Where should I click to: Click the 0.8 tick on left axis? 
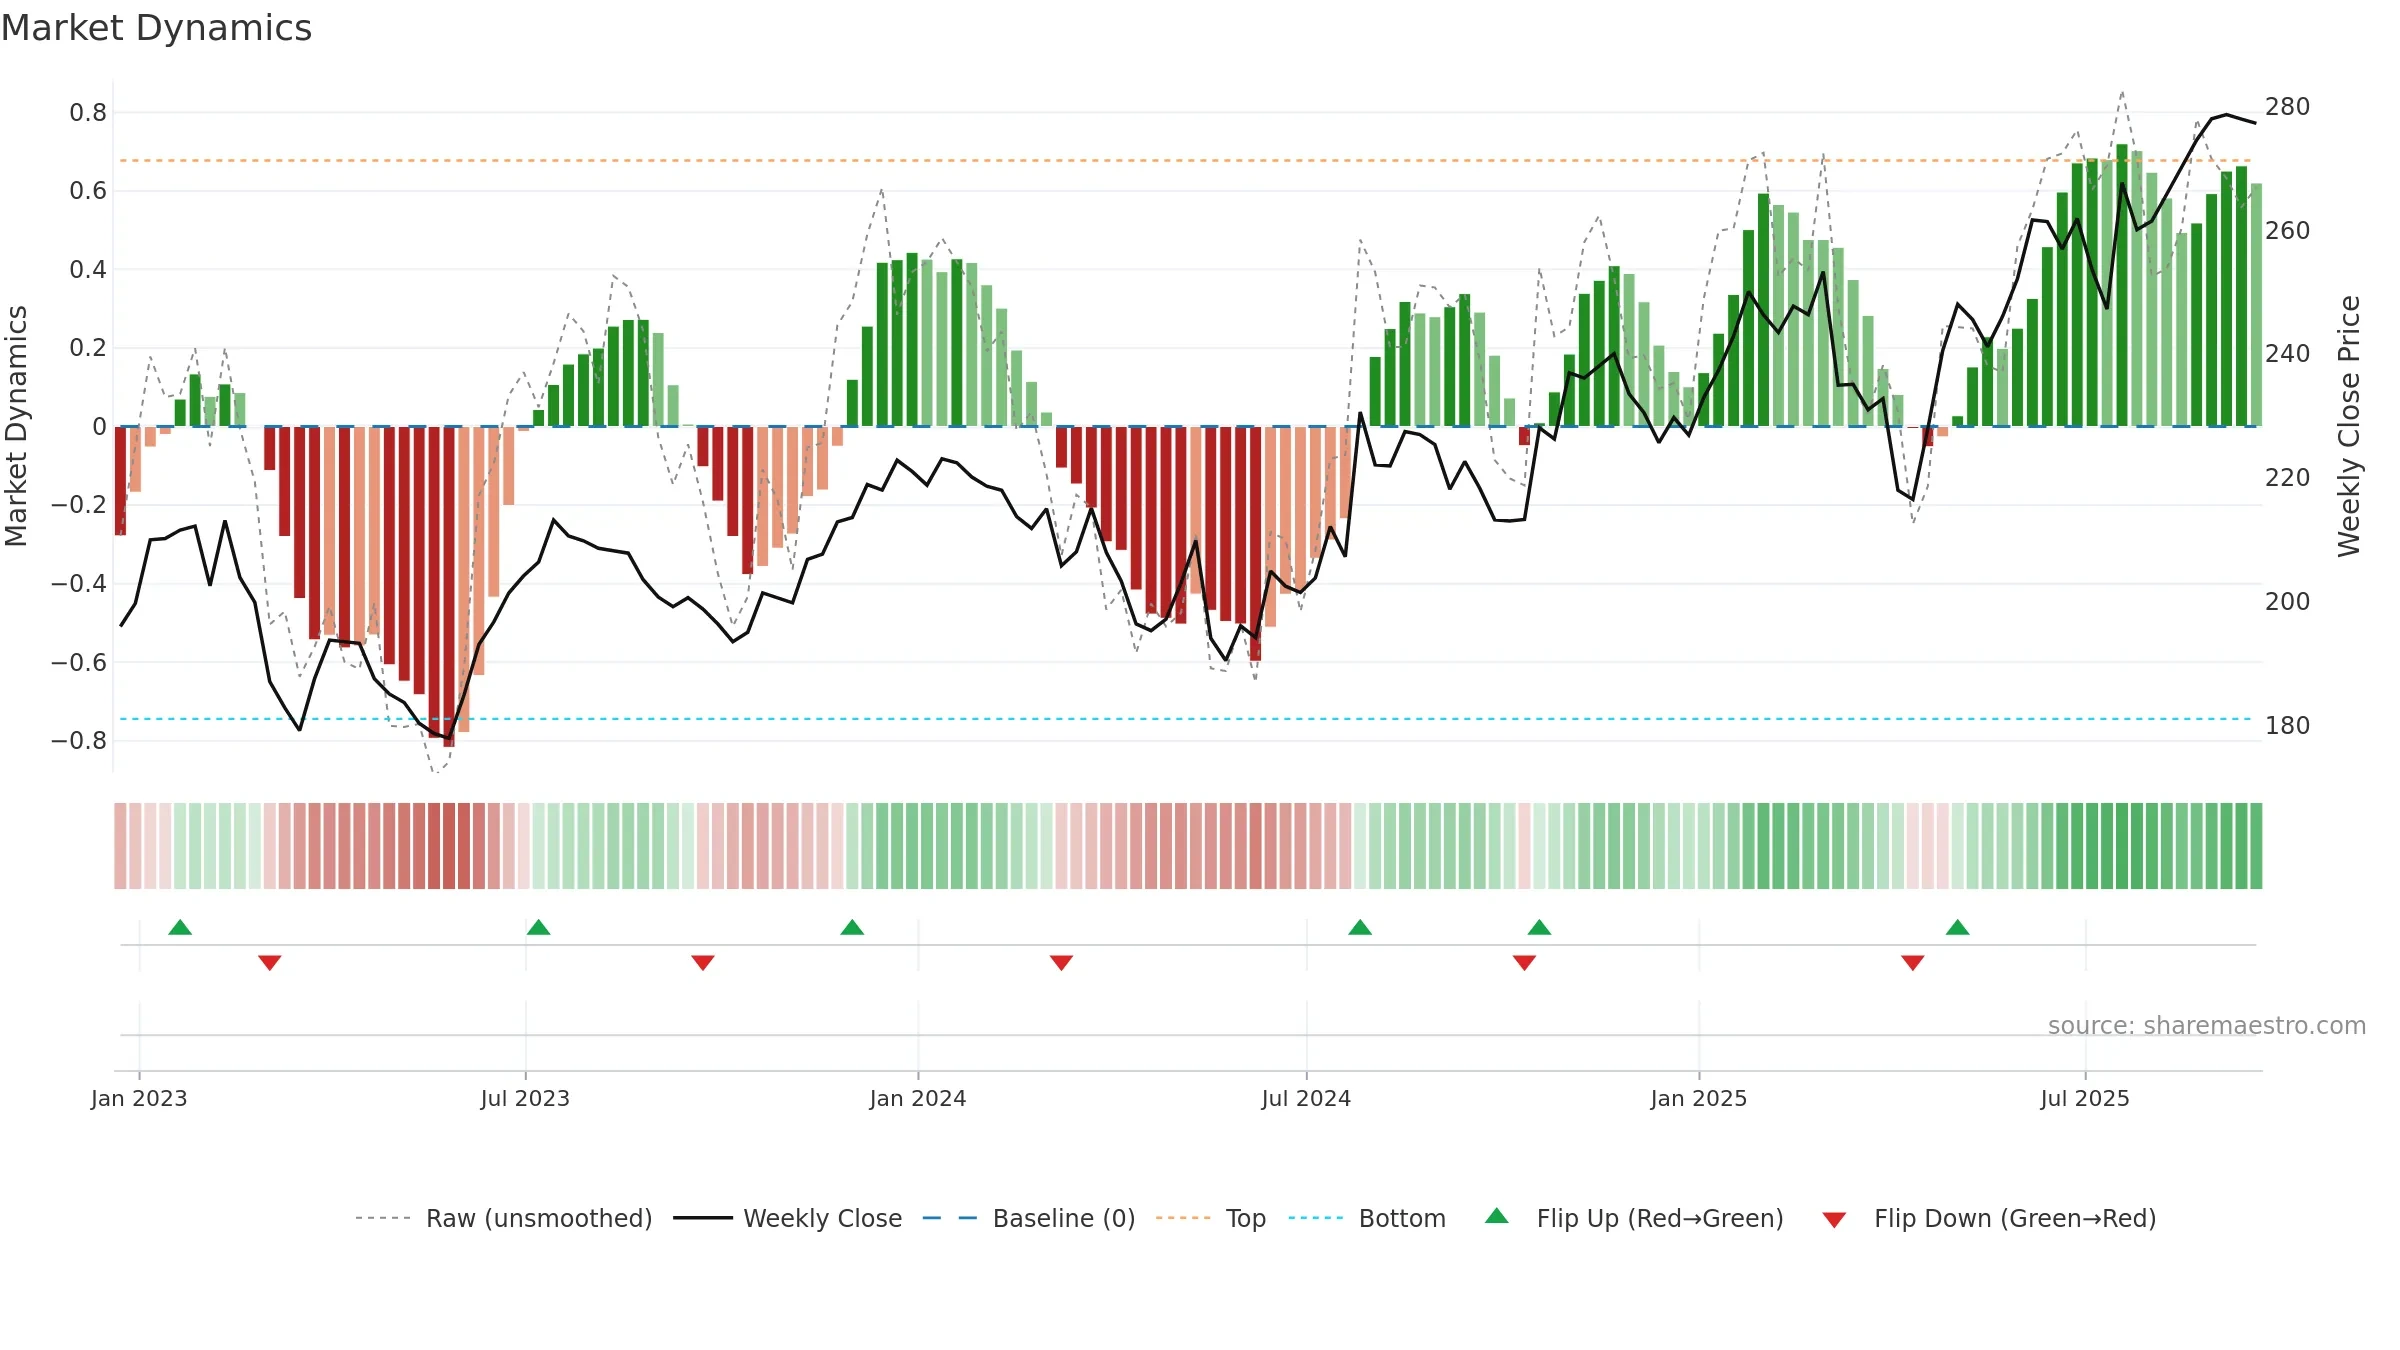pos(88,112)
